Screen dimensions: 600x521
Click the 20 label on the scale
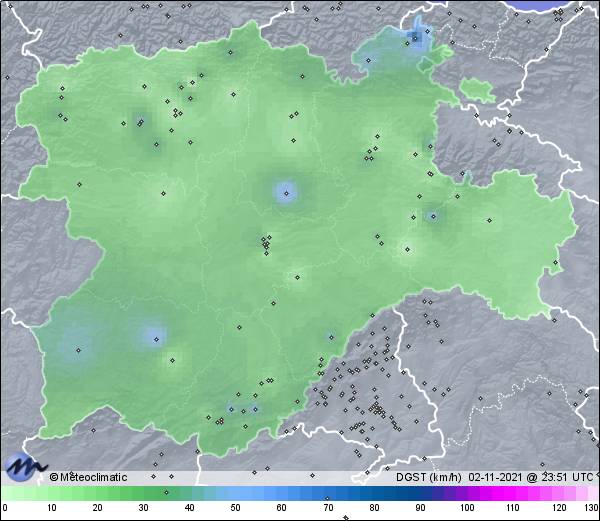click(x=98, y=508)
